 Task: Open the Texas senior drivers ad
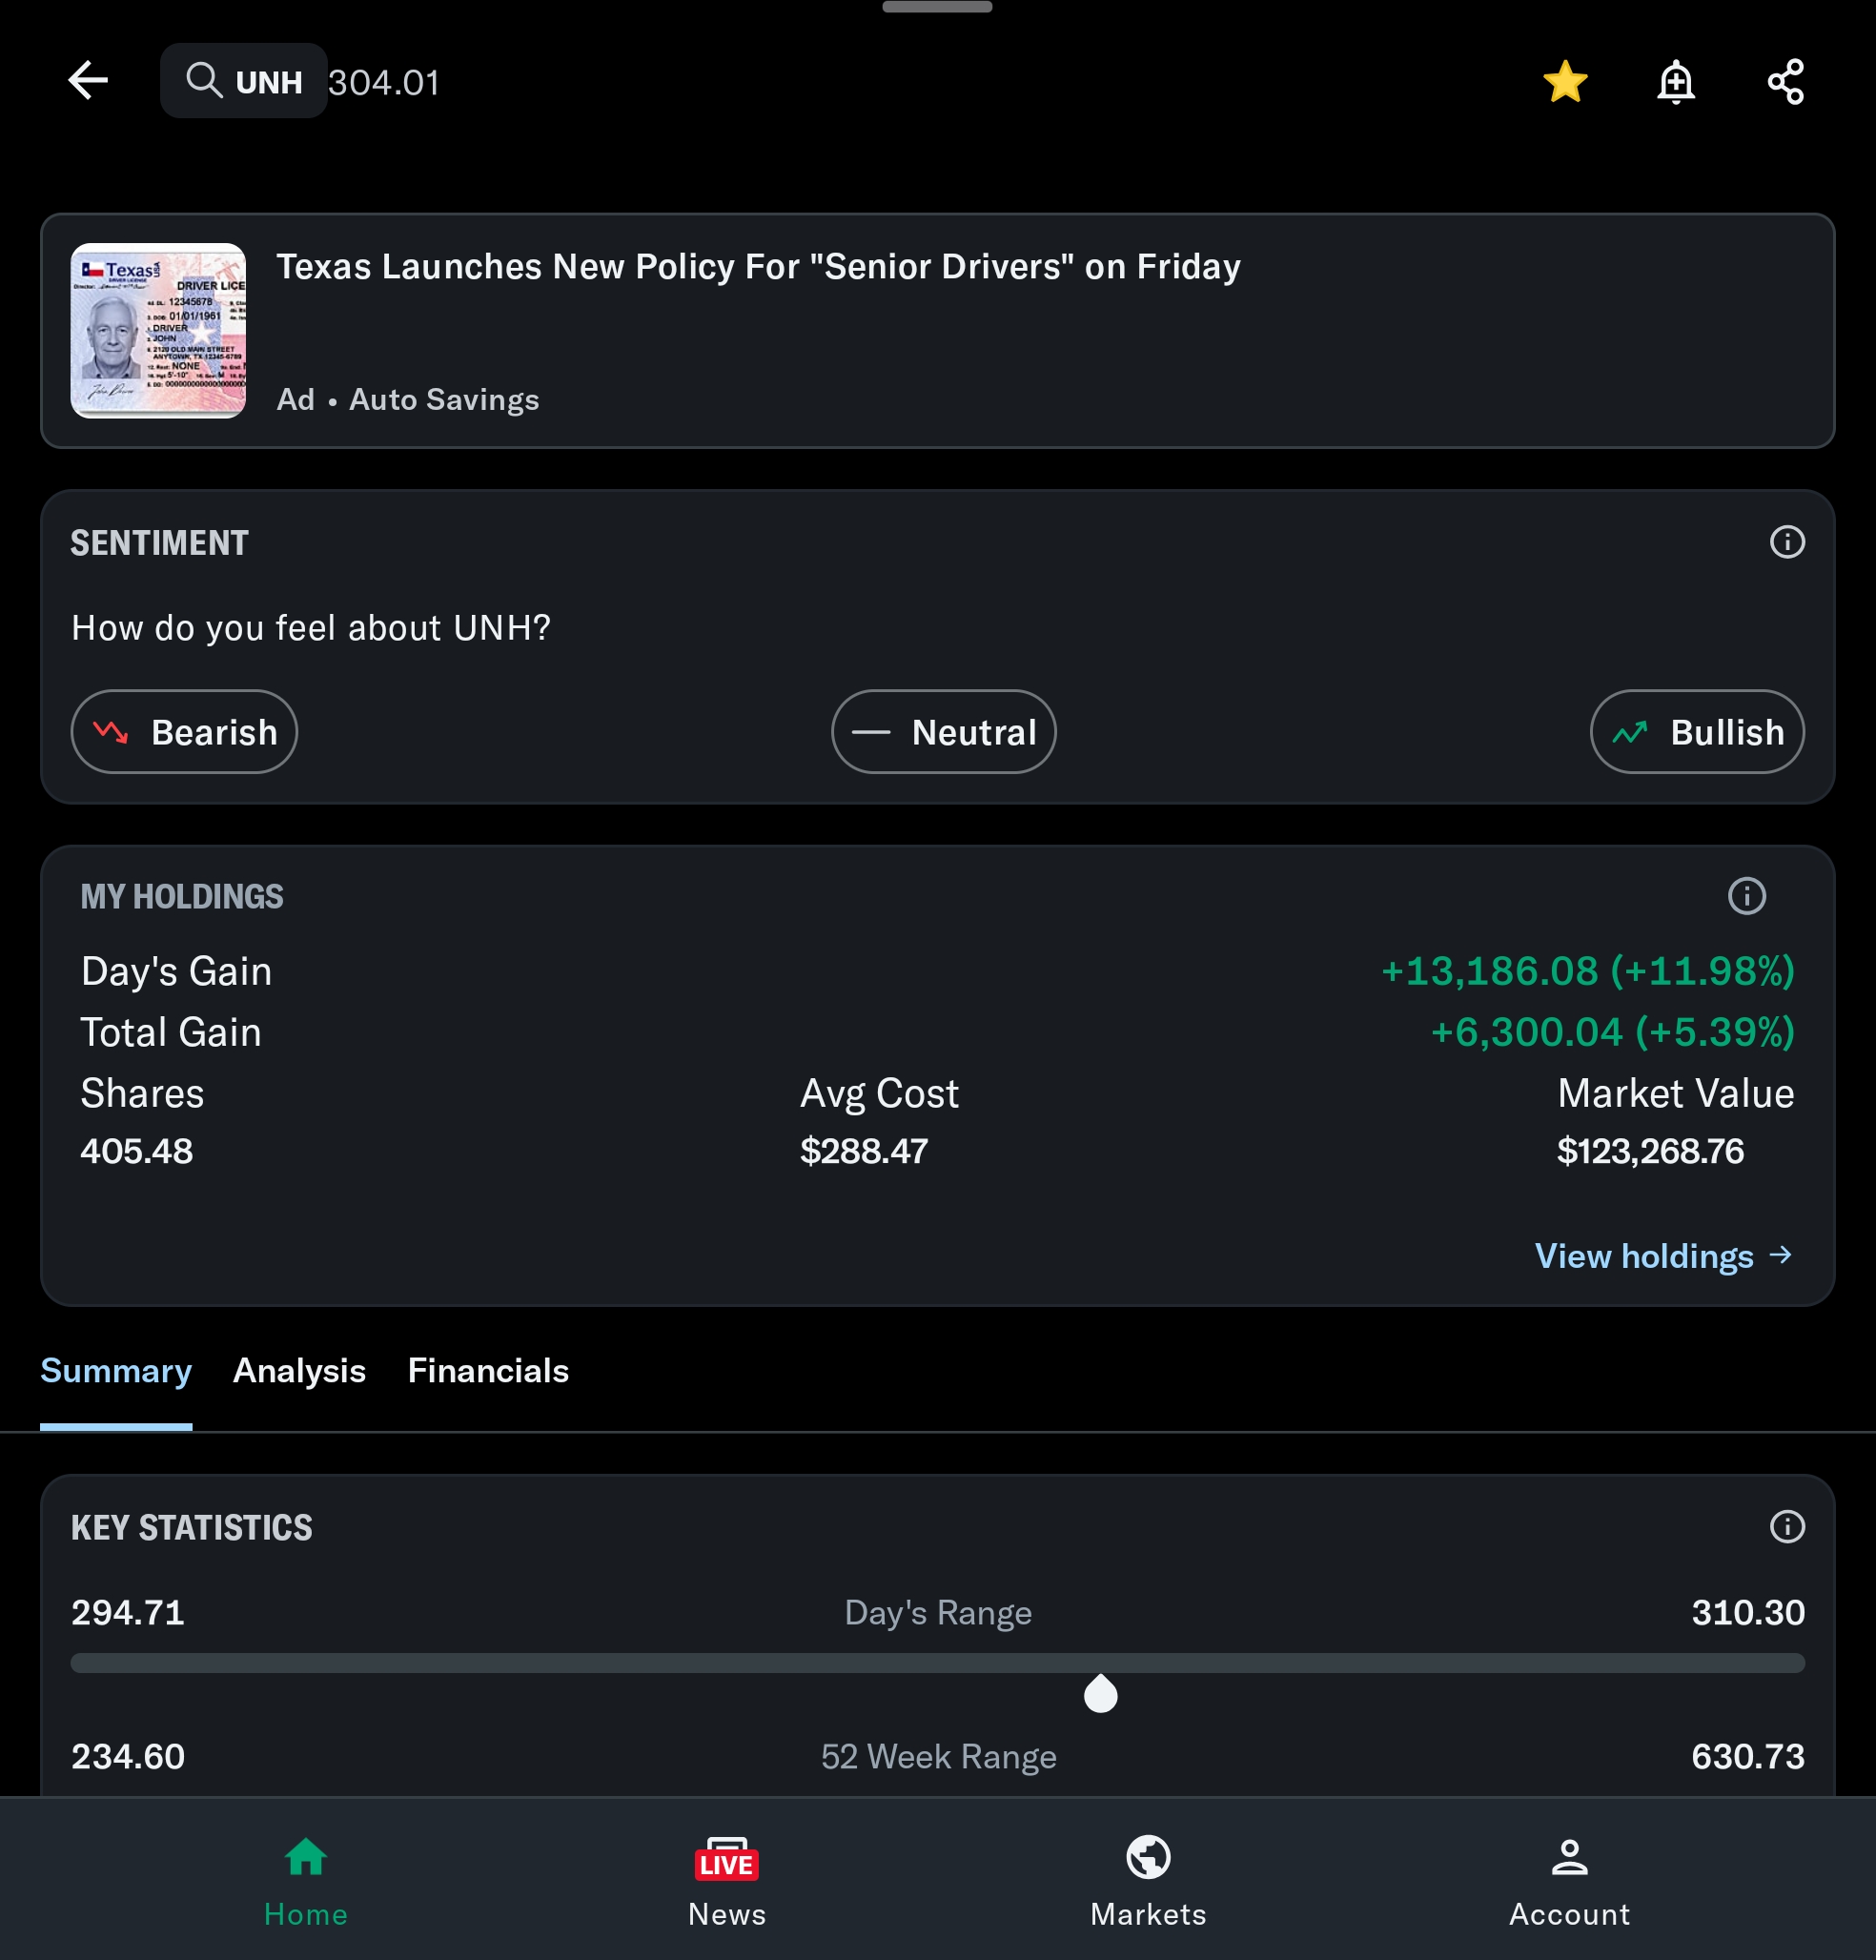(x=758, y=267)
